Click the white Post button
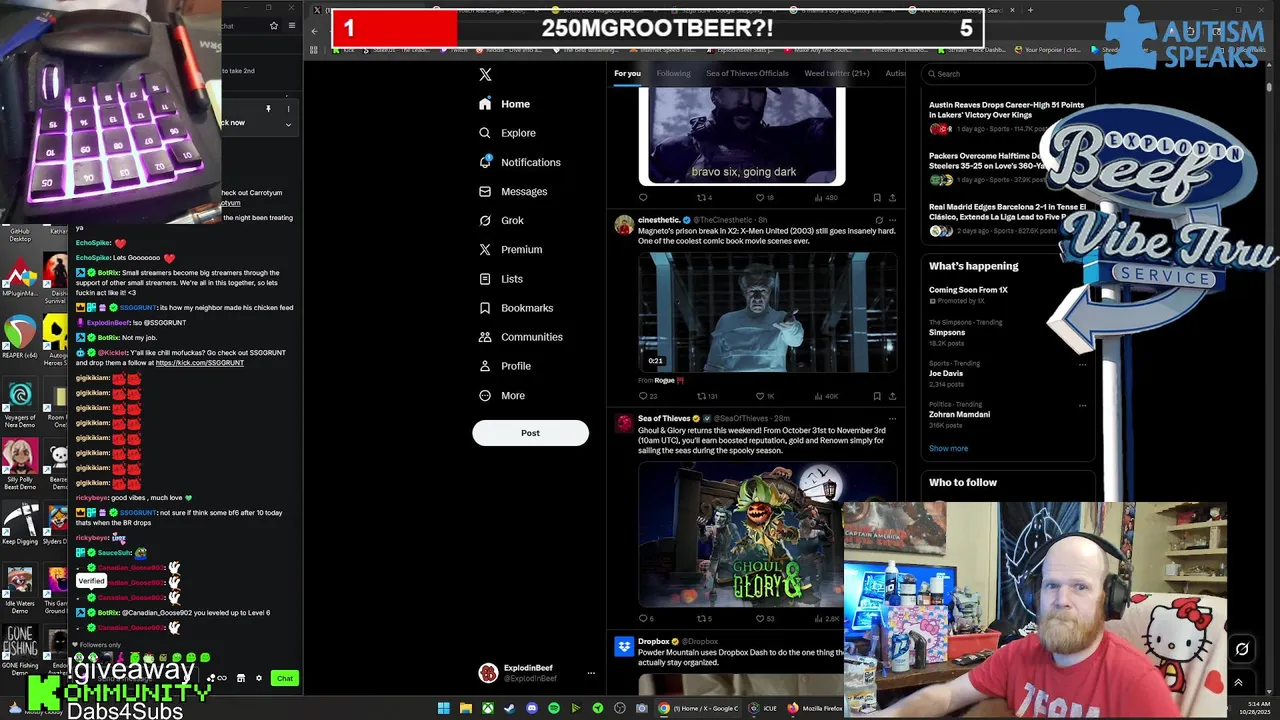 pyautogui.click(x=530, y=433)
